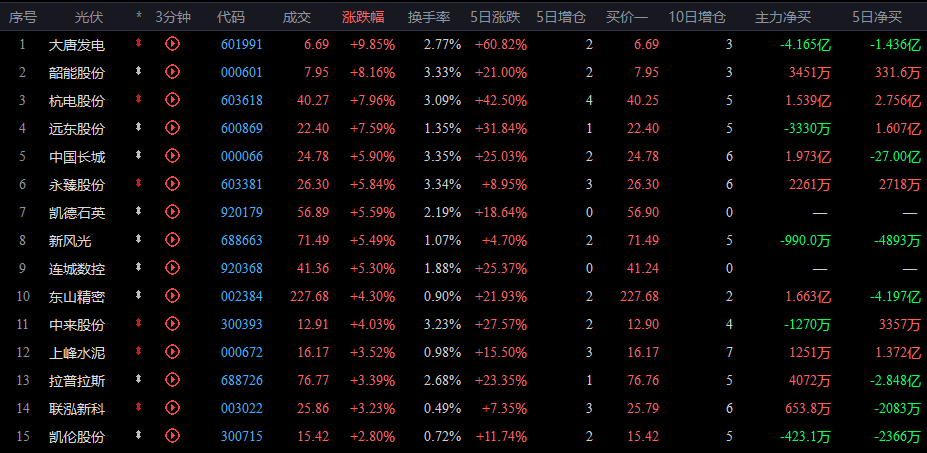Click the red marker icon beside 杭电股份
927x453 pixels.
click(138, 99)
